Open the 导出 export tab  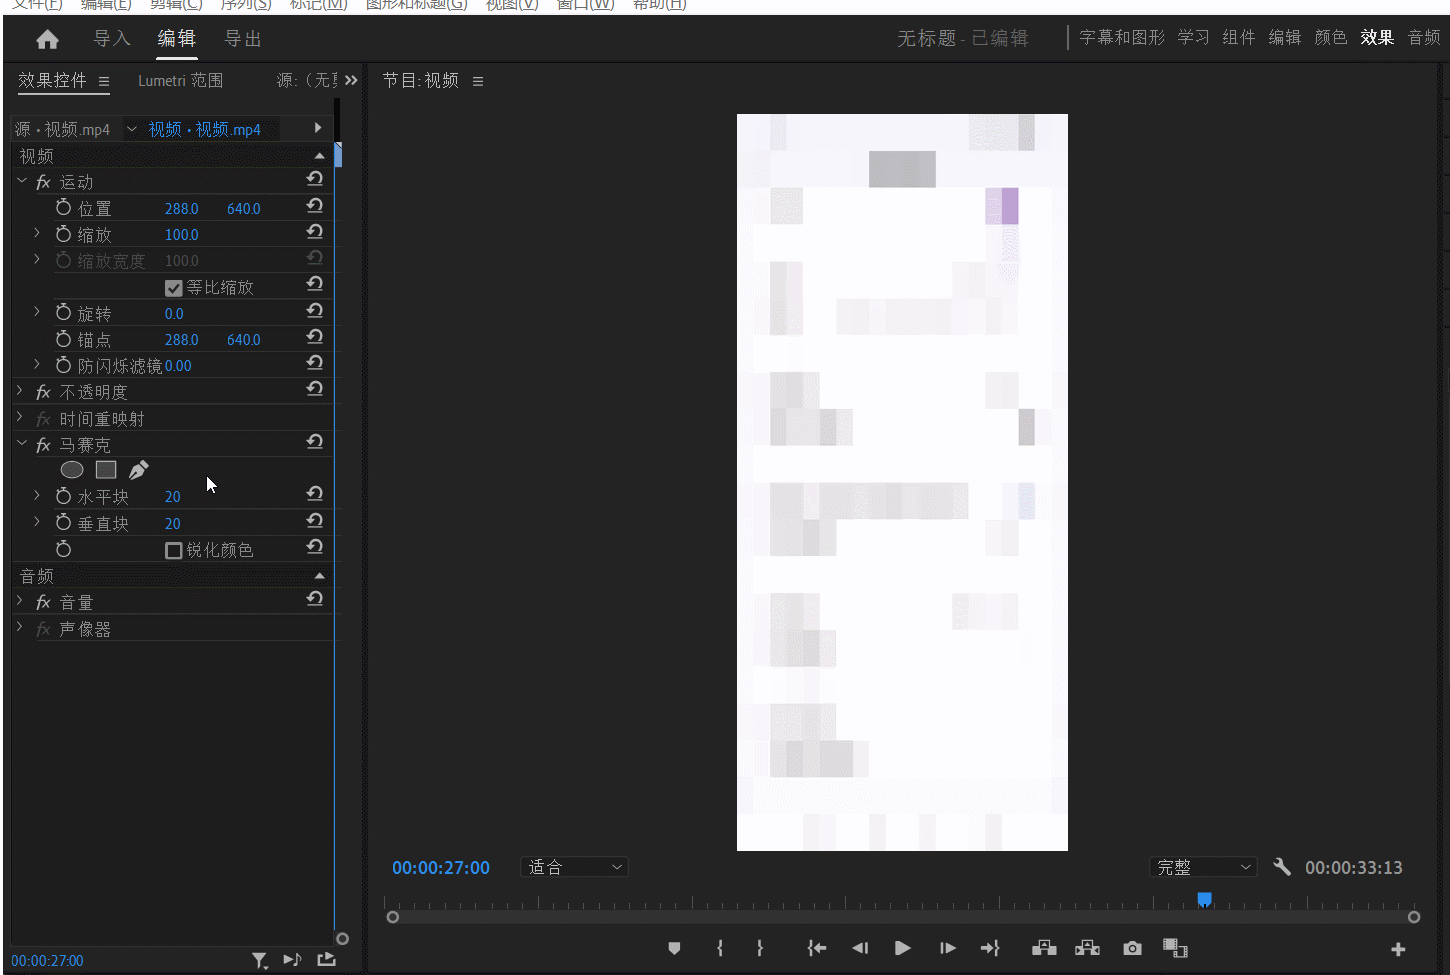tap(243, 39)
